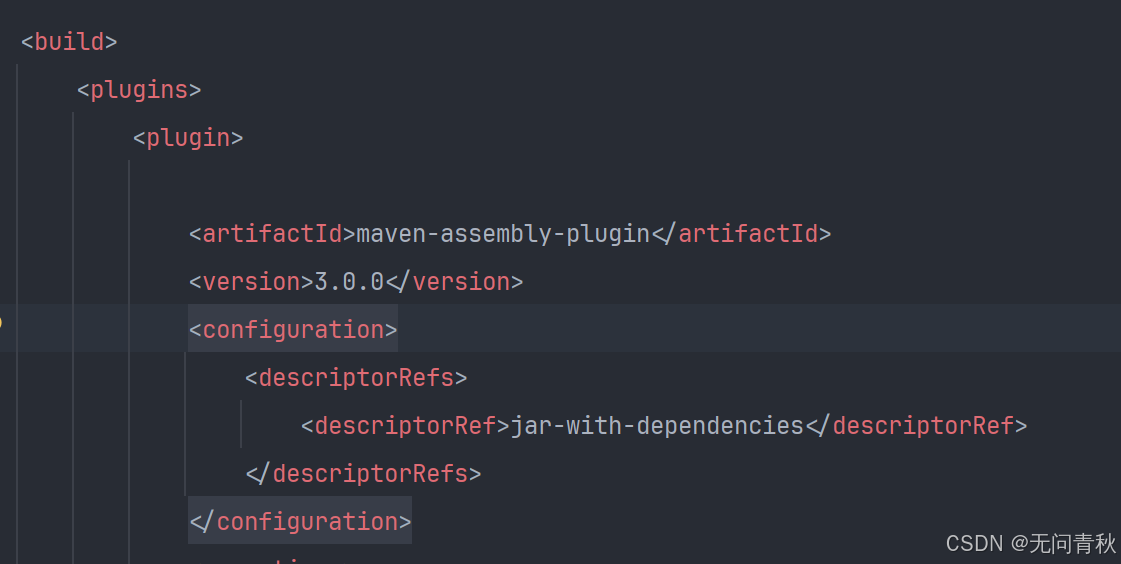The height and width of the screenshot is (564, 1121).
Task: Click the yellow intention bulb icon
Action: [1, 322]
